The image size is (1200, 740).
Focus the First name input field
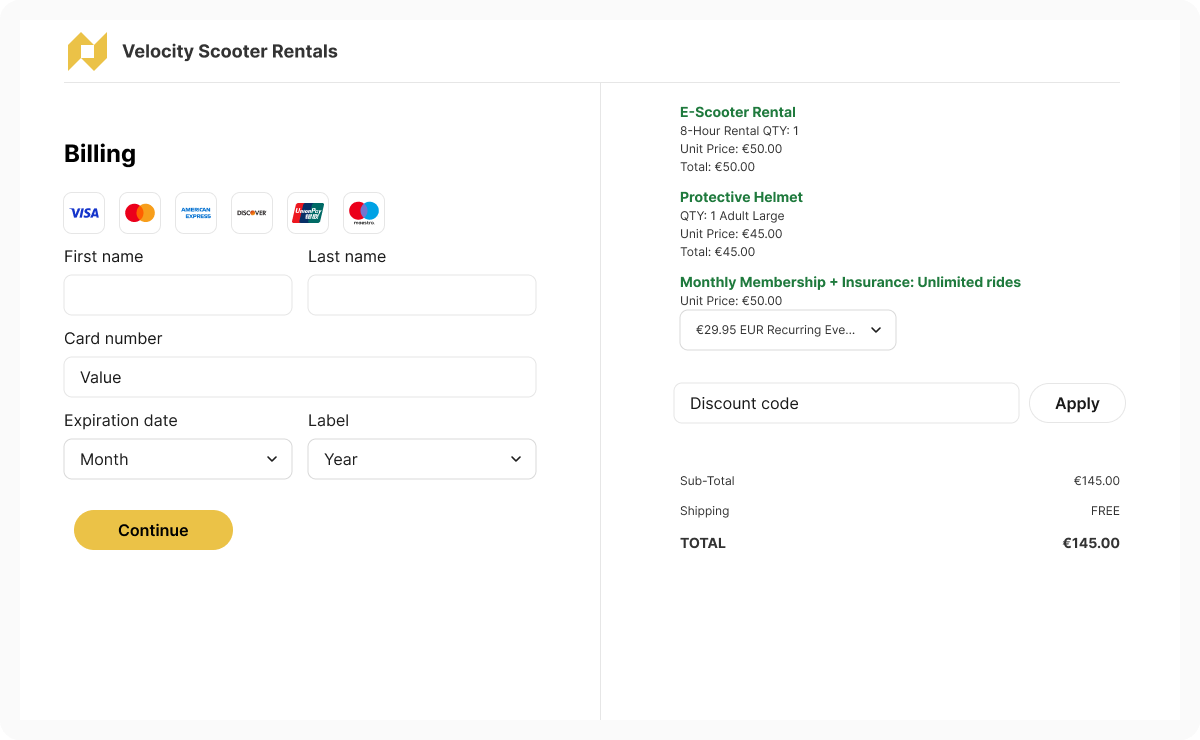point(178,295)
